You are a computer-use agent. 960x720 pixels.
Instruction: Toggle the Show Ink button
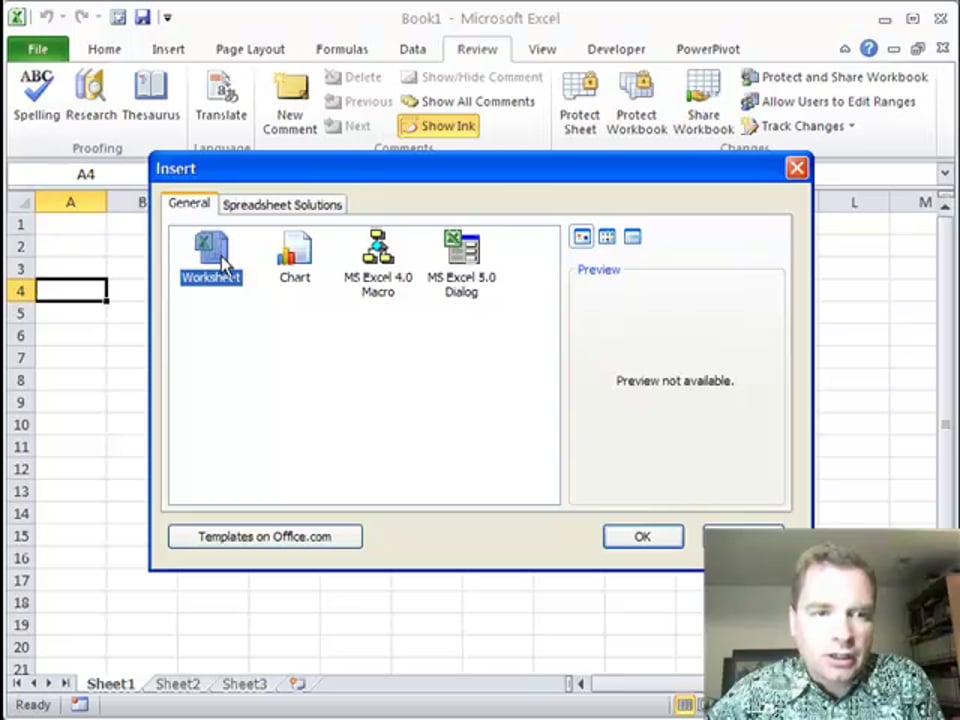click(x=438, y=126)
